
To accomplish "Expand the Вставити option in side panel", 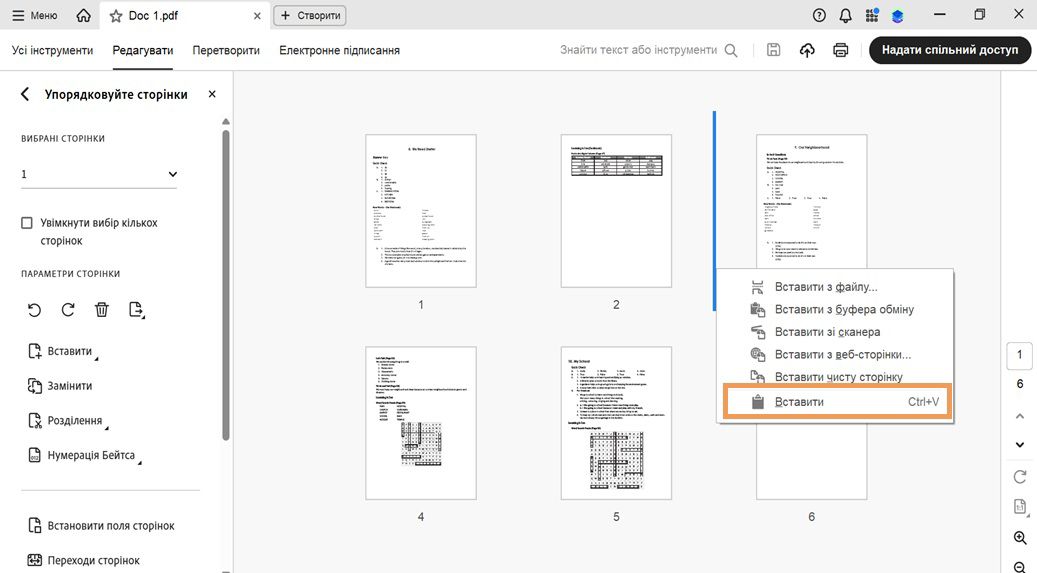I will (x=62, y=351).
